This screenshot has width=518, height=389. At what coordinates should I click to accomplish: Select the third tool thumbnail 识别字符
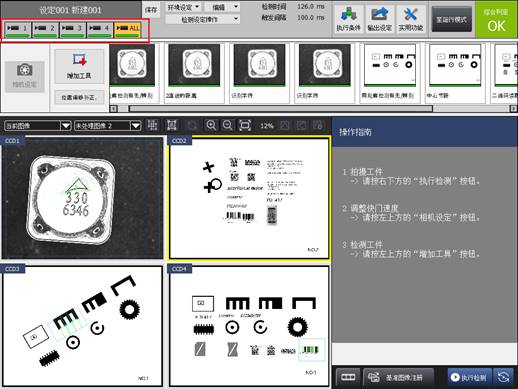pyautogui.click(x=259, y=73)
